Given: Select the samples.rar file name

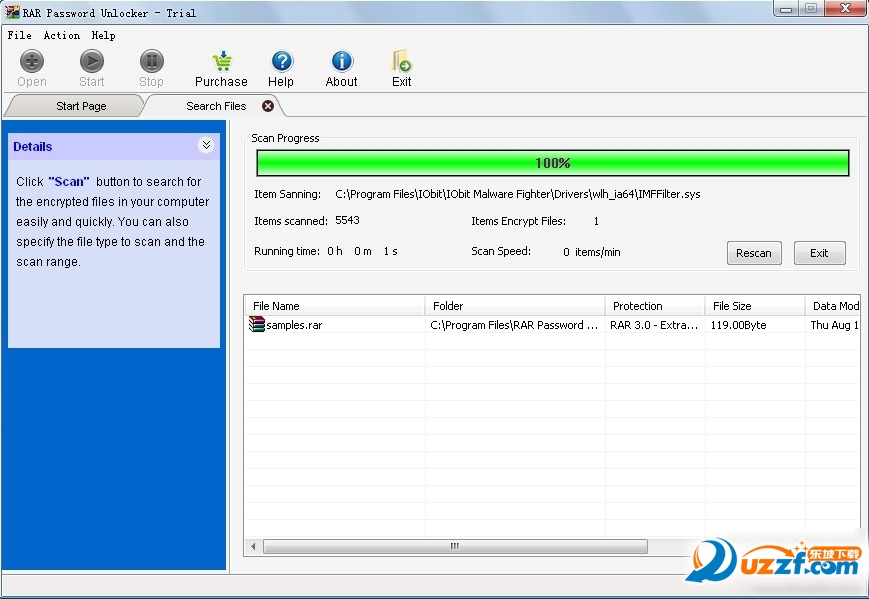Looking at the screenshot, I should coord(294,325).
